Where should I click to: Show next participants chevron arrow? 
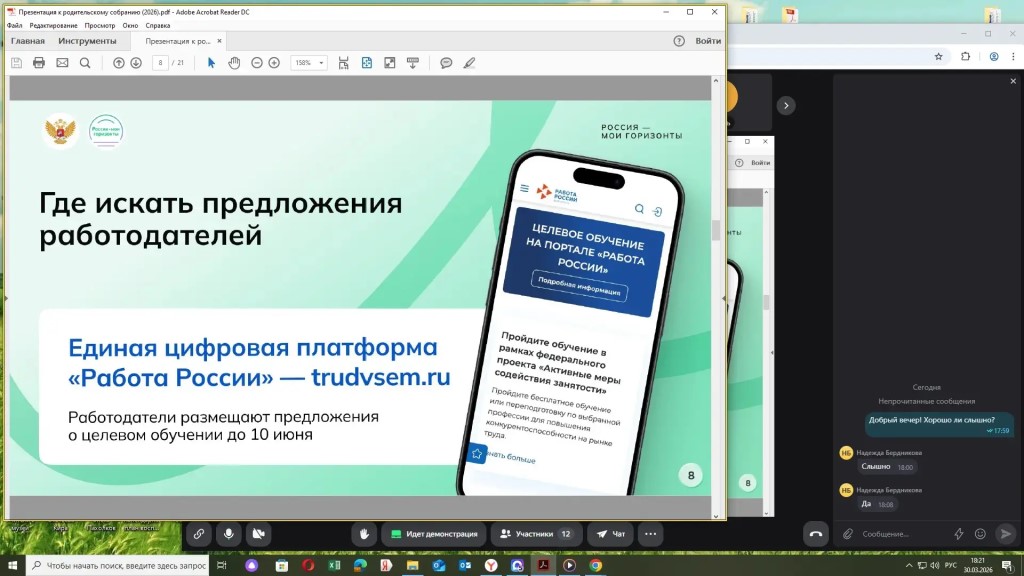786,105
